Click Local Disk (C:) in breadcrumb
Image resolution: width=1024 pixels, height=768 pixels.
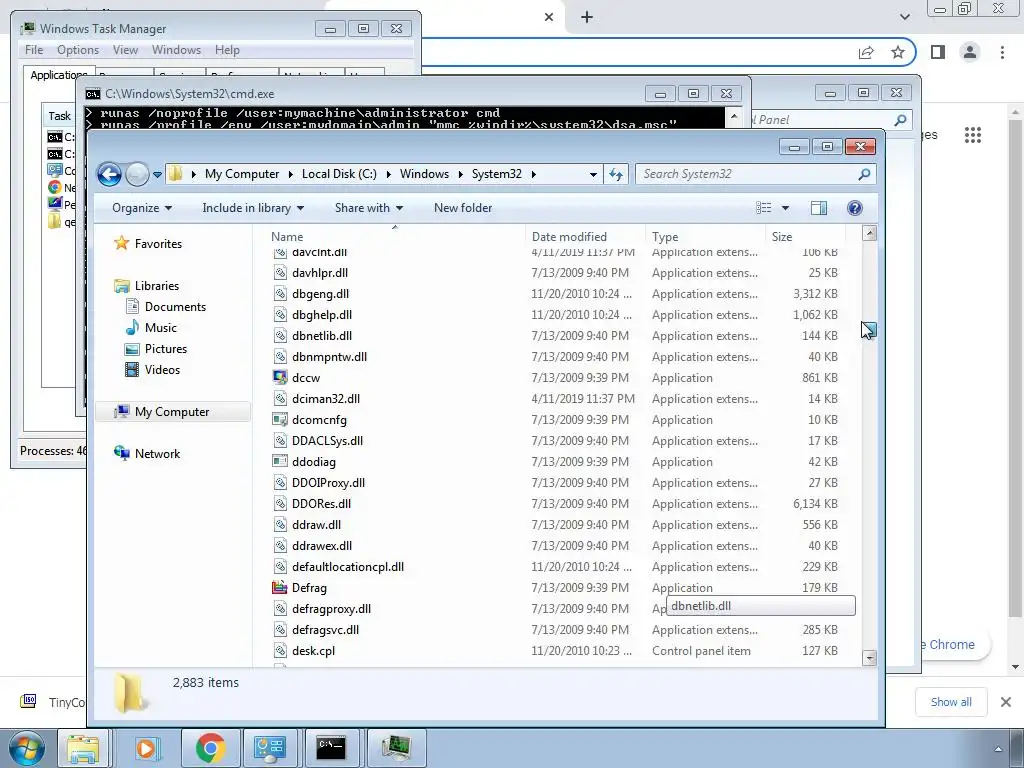click(339, 174)
